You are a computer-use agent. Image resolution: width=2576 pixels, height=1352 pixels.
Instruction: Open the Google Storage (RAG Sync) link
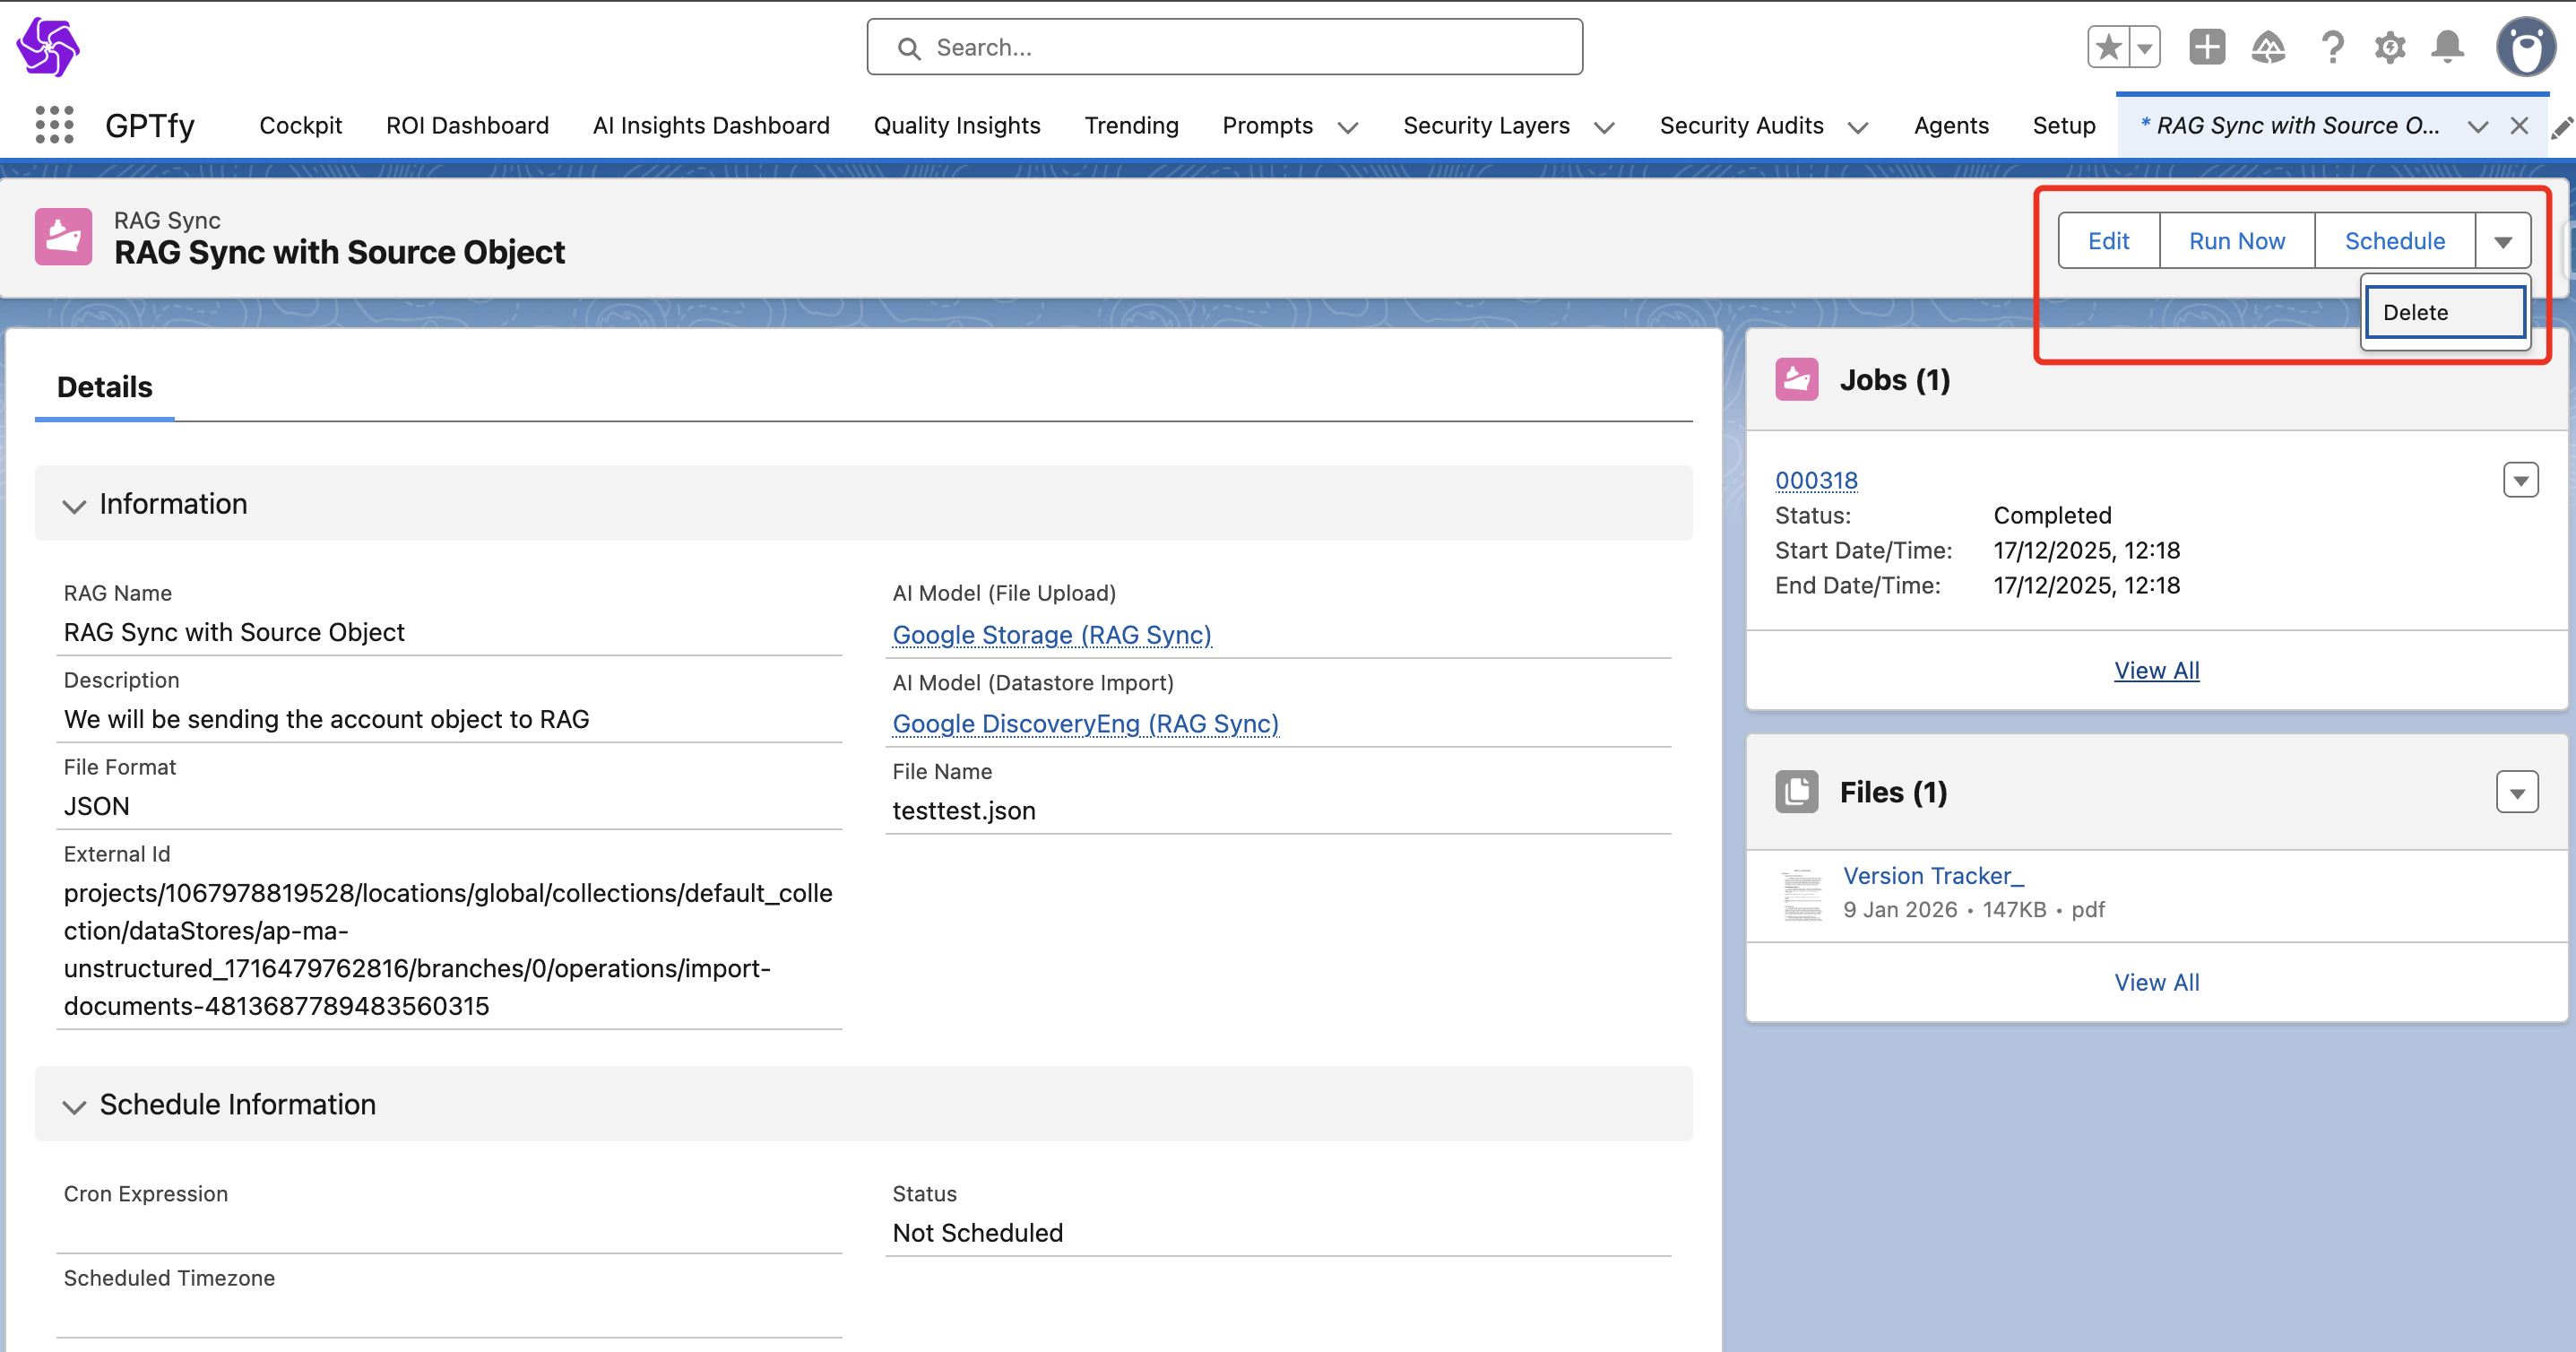pos(1051,635)
